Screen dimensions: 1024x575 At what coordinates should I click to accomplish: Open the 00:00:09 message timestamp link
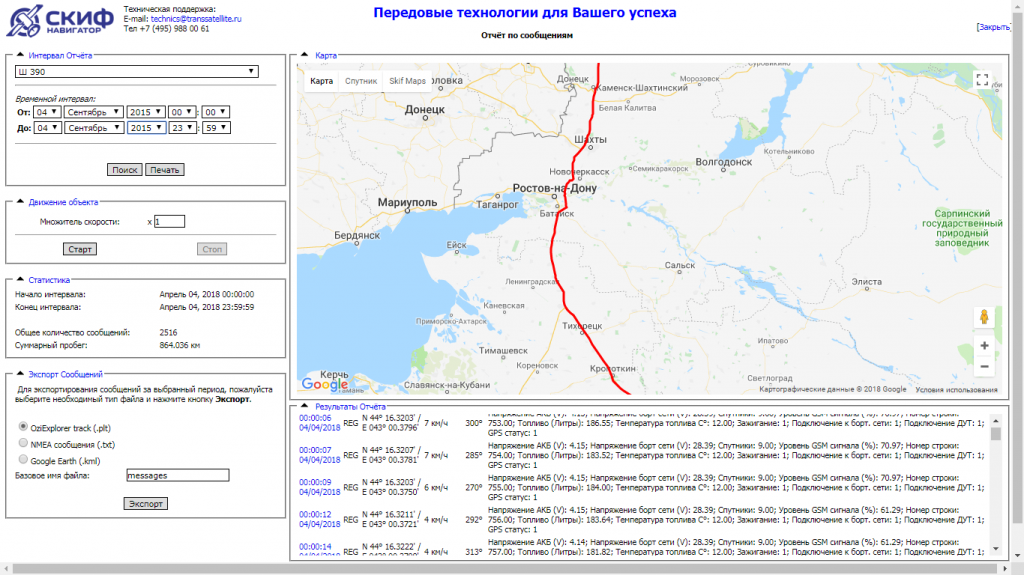[315, 482]
